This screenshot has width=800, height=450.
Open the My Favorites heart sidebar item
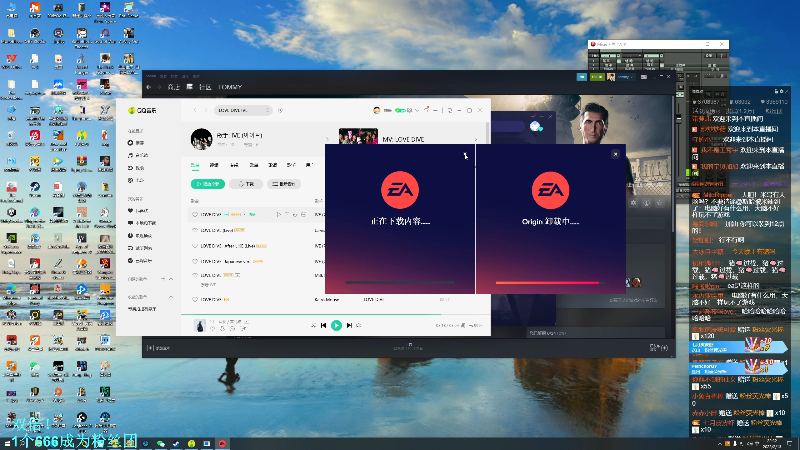tap(138, 211)
